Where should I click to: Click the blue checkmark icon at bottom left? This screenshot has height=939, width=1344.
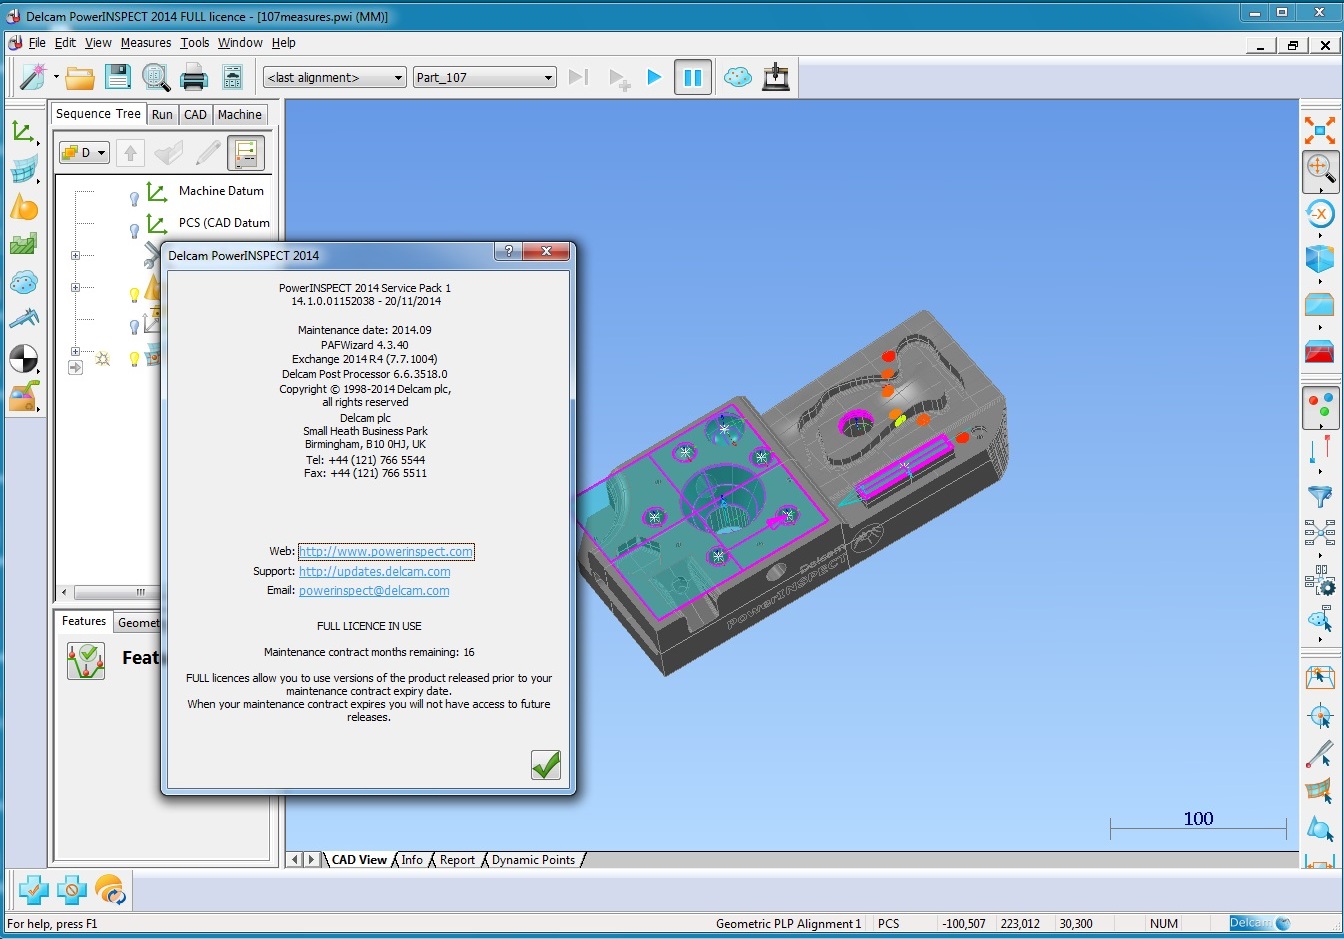[33, 889]
